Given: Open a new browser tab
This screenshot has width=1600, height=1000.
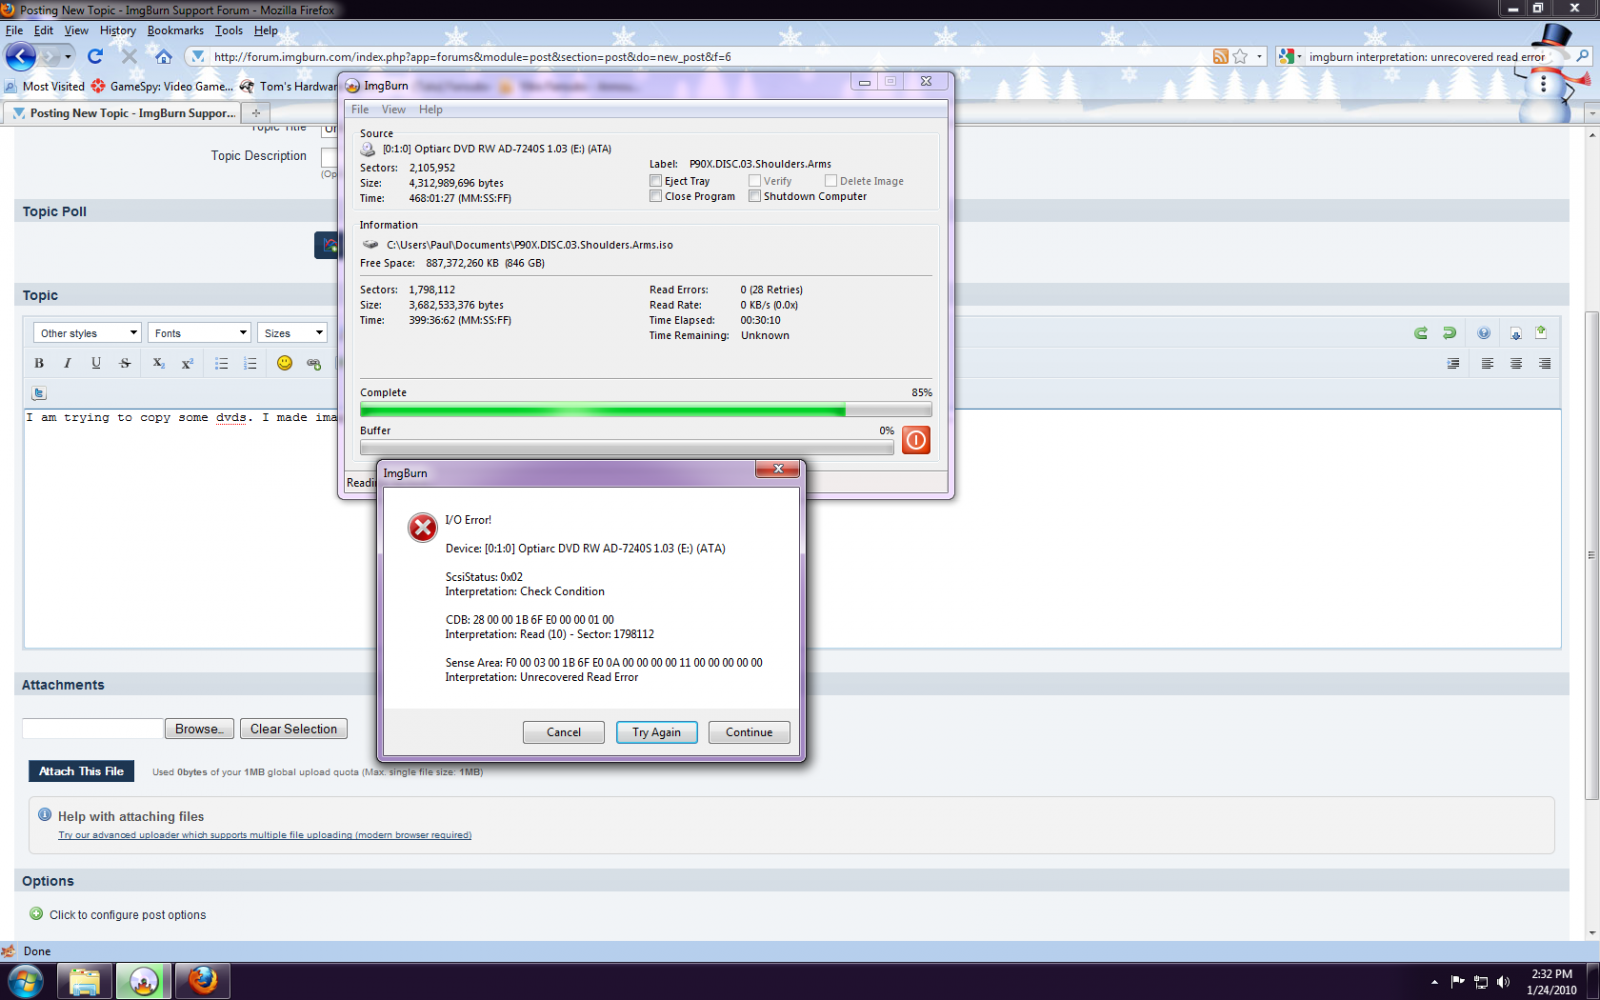Looking at the screenshot, I should tap(256, 113).
